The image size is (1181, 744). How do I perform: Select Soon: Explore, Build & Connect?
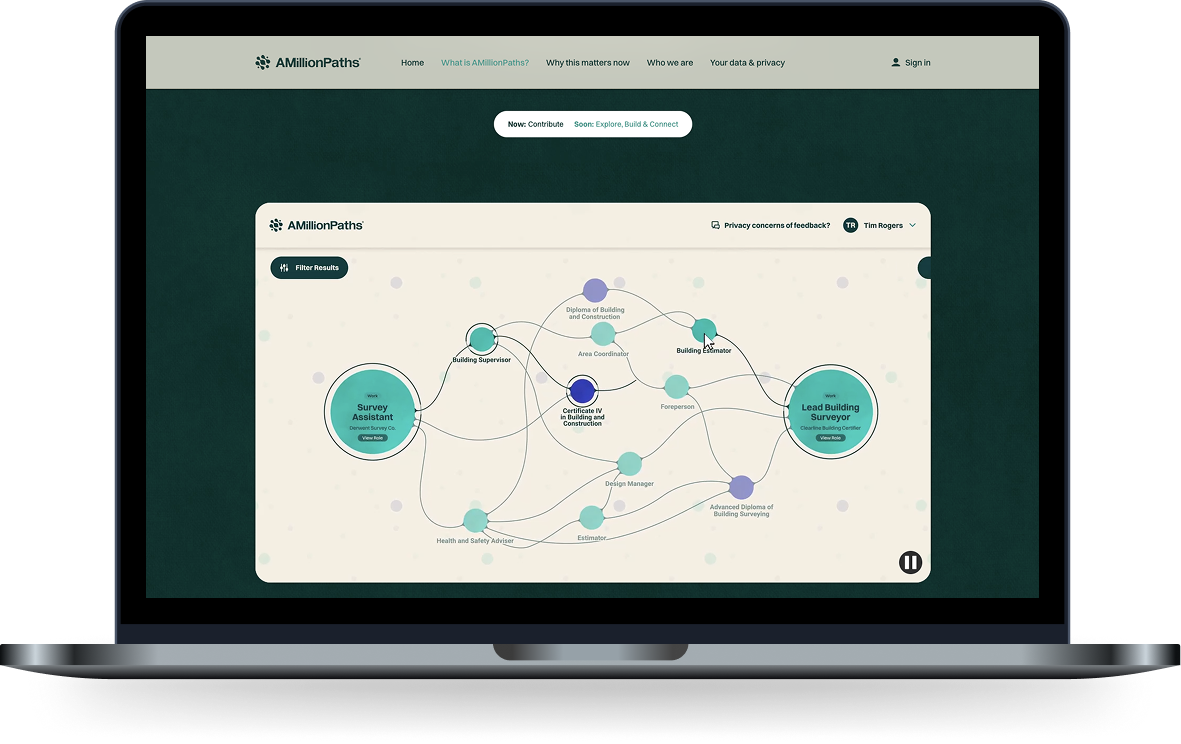(x=626, y=124)
